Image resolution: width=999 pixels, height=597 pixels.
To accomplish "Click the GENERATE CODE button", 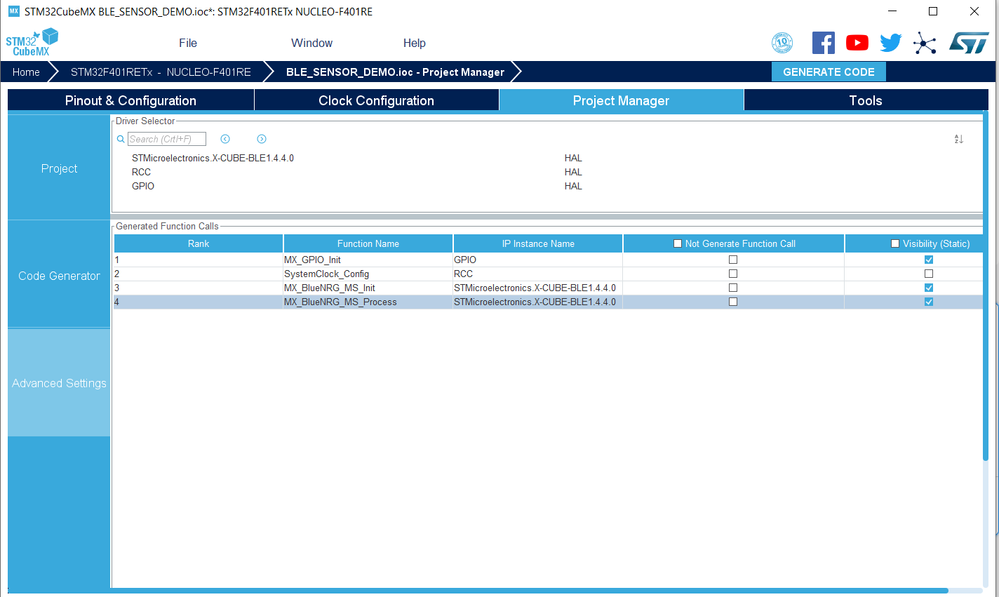I will coord(828,72).
